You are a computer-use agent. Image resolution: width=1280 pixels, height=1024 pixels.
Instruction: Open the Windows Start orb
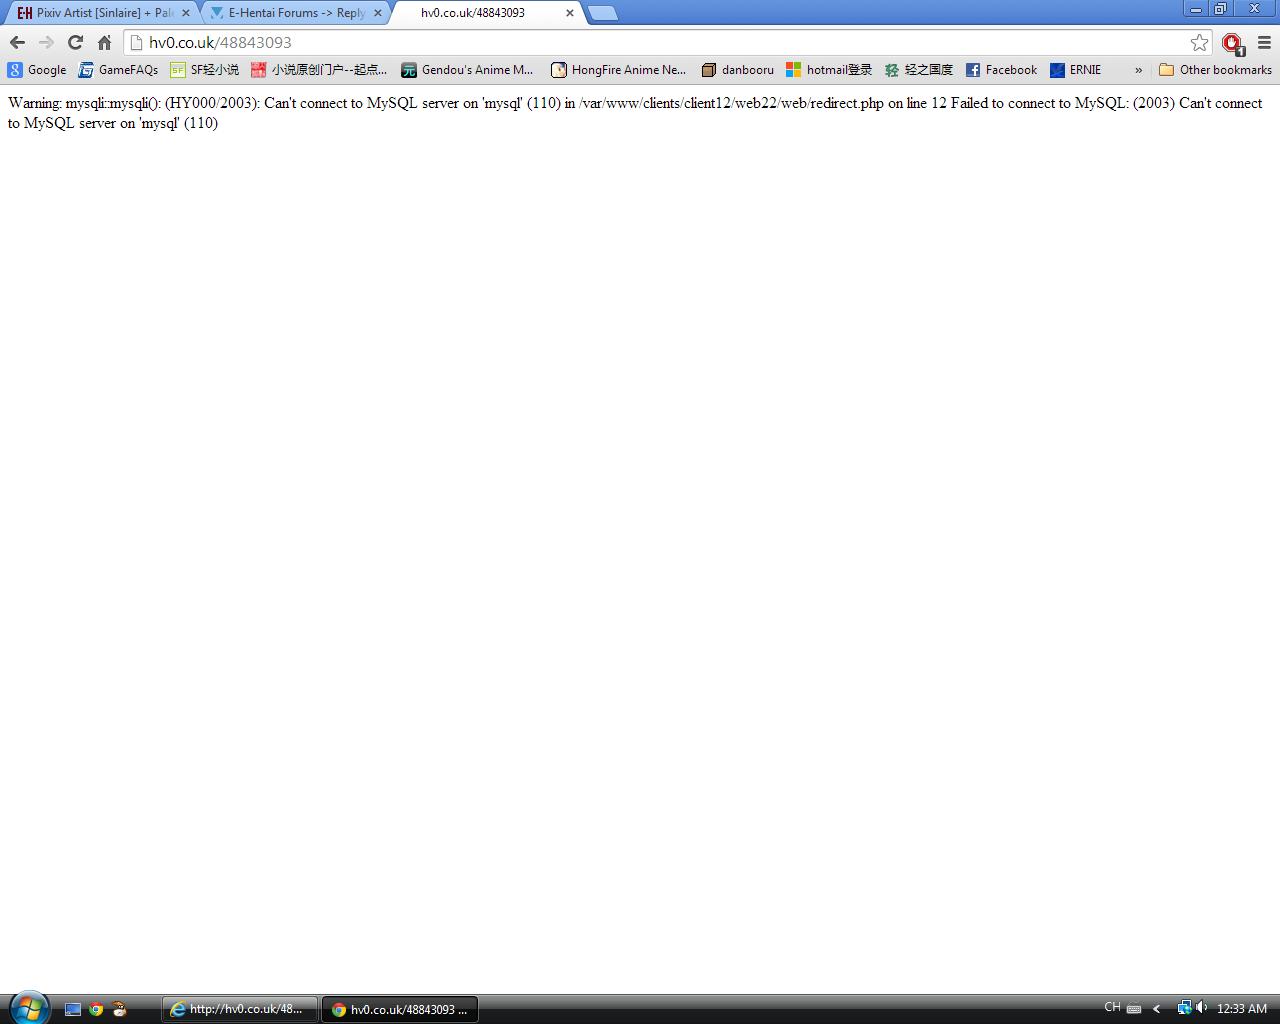(x=29, y=1007)
